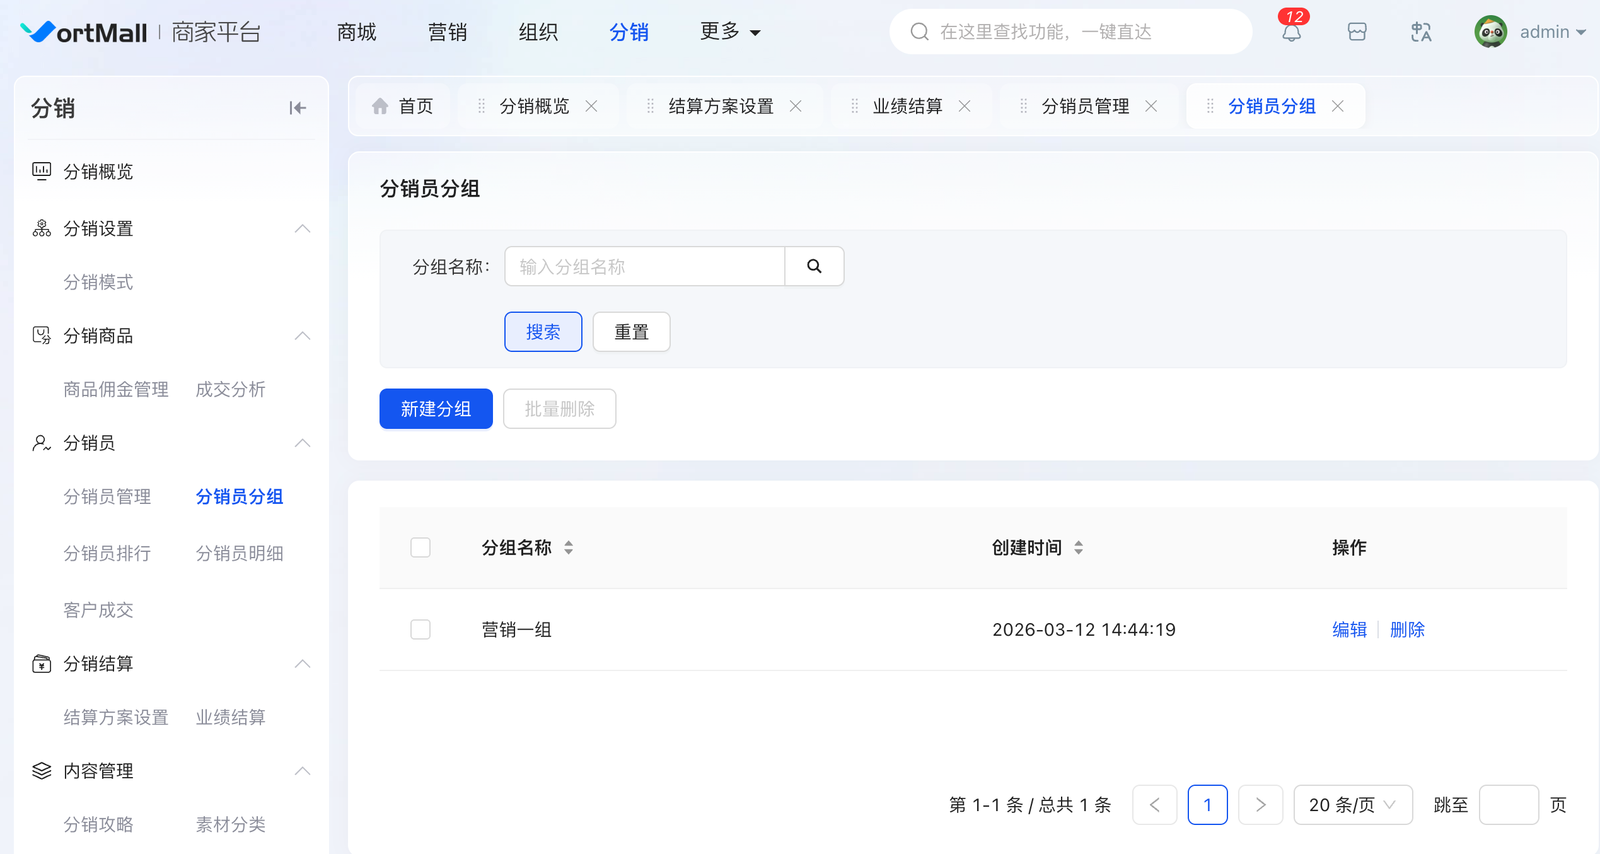1600x854 pixels.
Task: Close the 分销概览 tab
Action: pos(592,106)
